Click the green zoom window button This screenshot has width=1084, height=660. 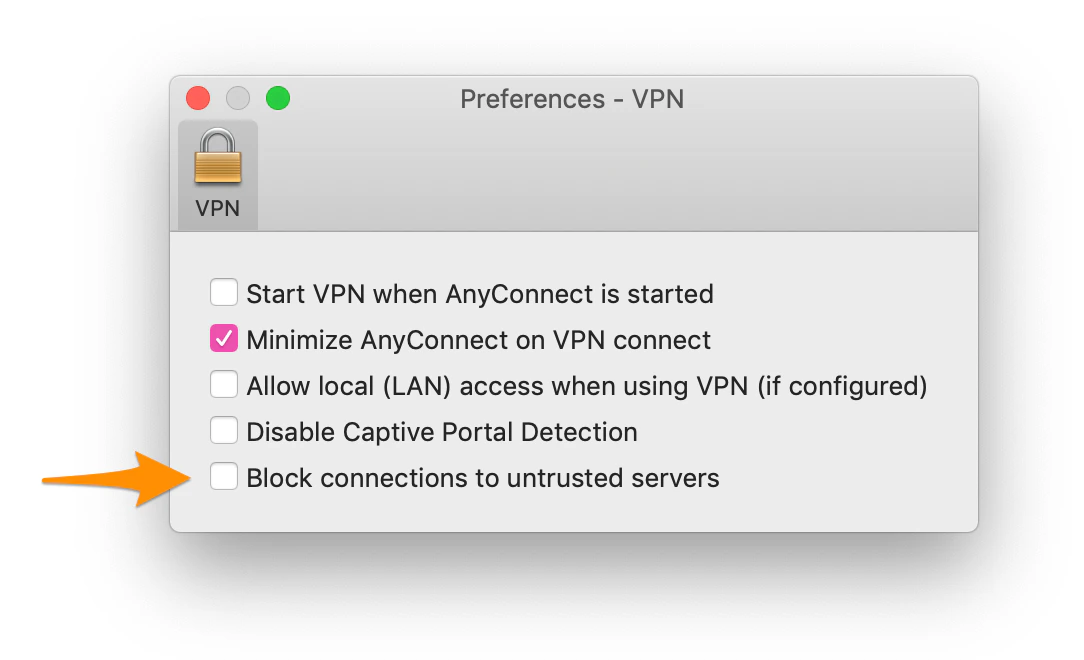(278, 98)
